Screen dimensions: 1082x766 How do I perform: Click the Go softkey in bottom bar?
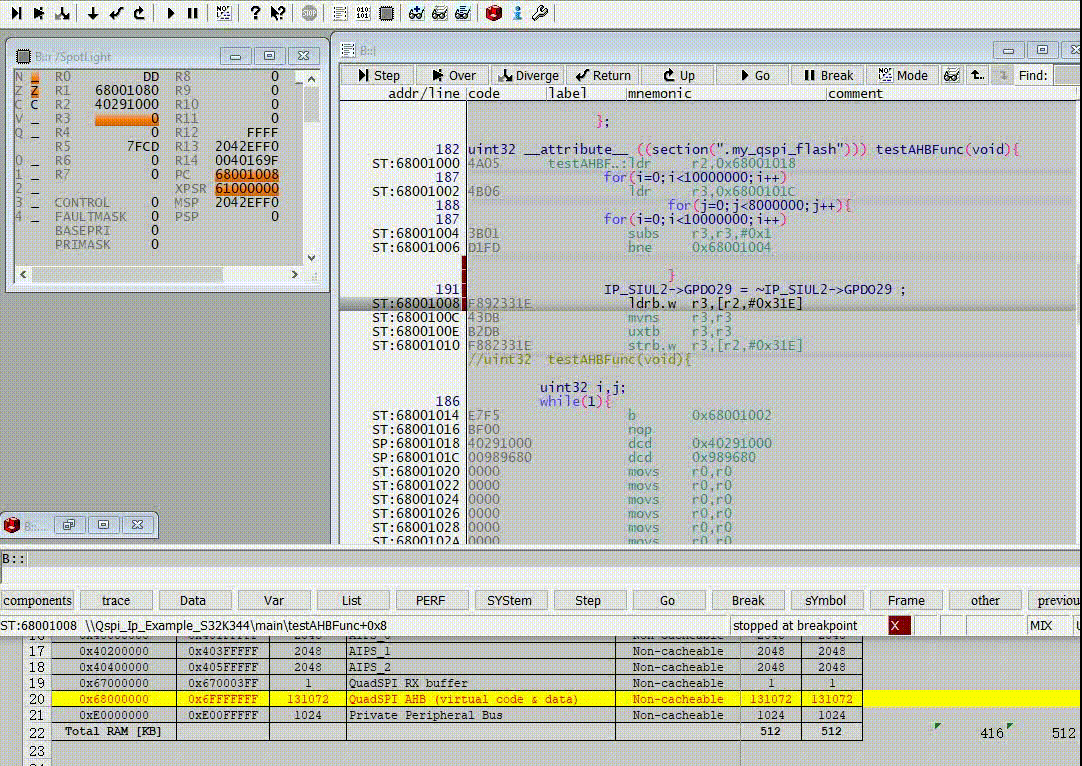667,600
